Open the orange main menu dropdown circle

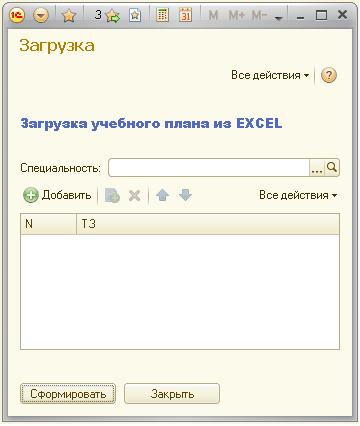tap(41, 15)
